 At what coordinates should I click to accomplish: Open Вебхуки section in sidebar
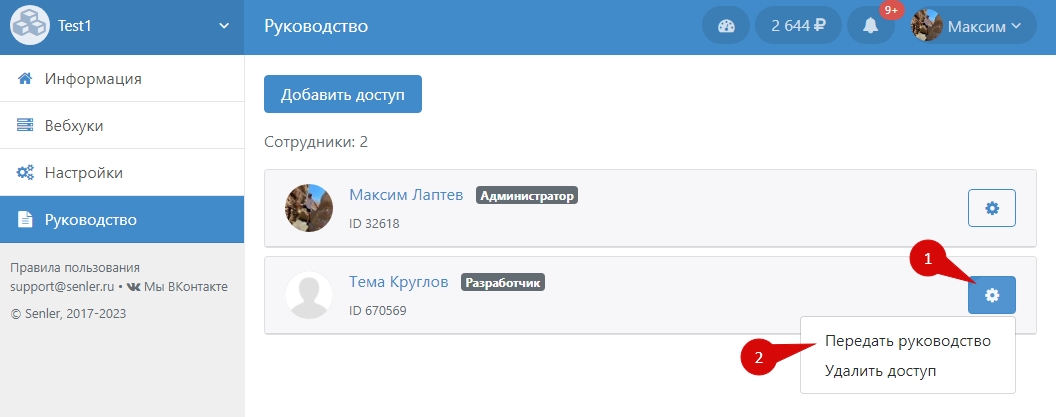(x=73, y=126)
